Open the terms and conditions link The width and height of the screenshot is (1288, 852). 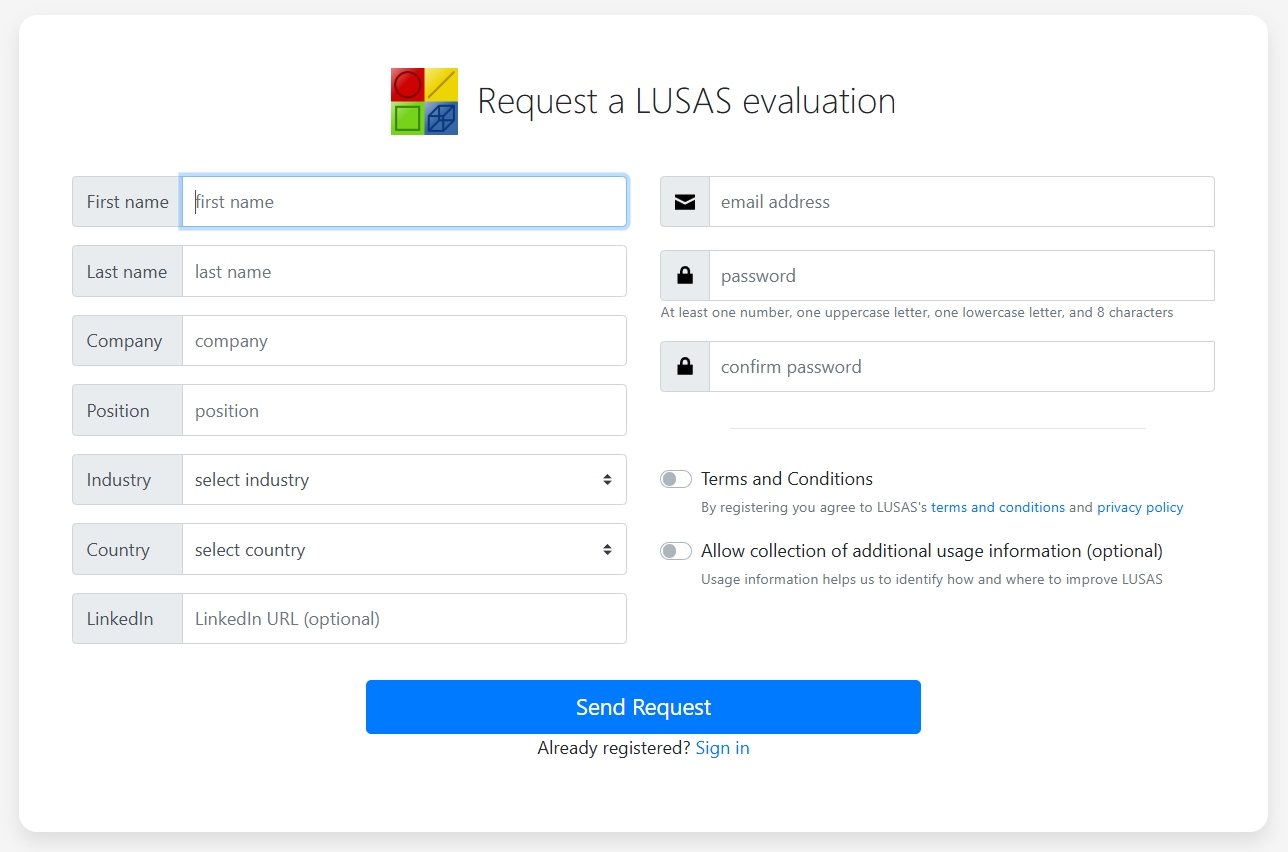click(x=998, y=507)
